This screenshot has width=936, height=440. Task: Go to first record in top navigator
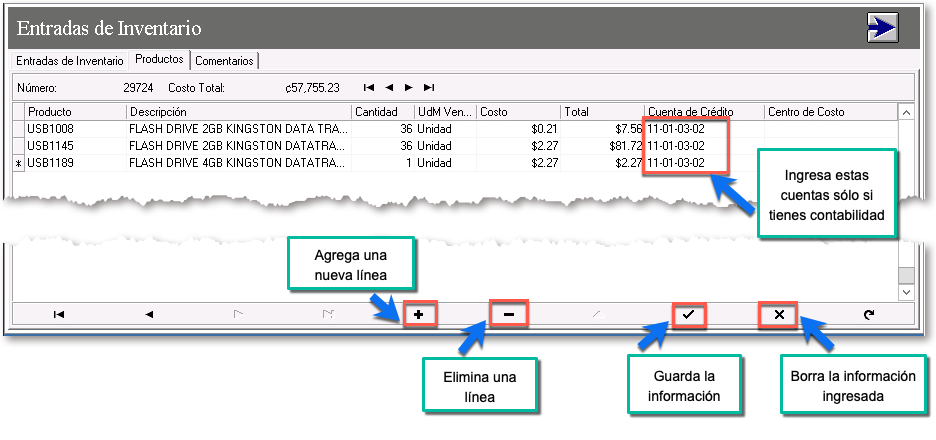coord(369,88)
